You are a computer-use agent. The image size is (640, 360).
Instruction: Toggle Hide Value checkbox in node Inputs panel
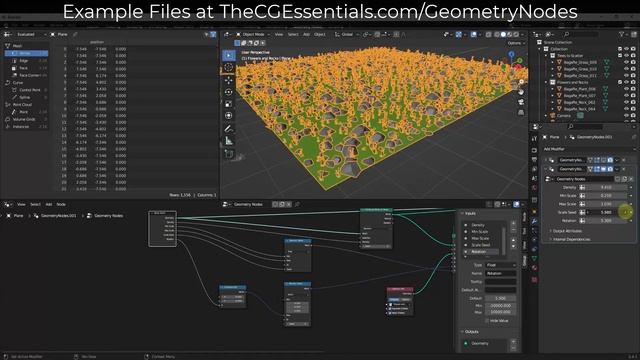(487, 321)
